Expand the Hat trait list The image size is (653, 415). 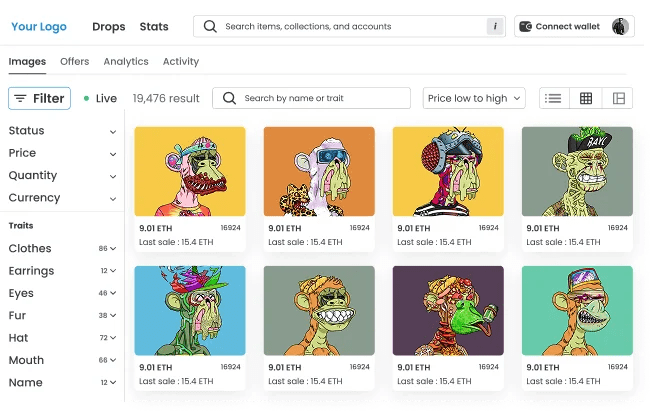pyautogui.click(x=62, y=338)
